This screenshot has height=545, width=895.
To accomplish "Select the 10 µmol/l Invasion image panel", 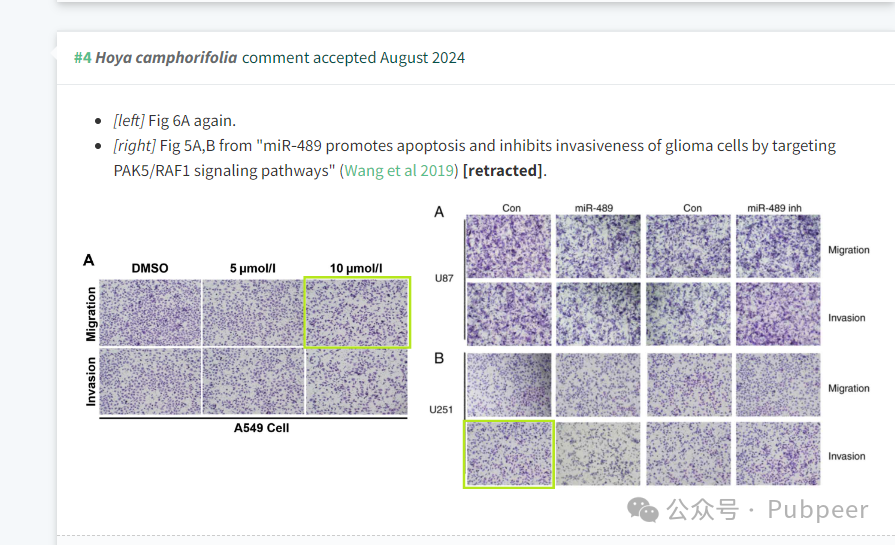I will 357,381.
